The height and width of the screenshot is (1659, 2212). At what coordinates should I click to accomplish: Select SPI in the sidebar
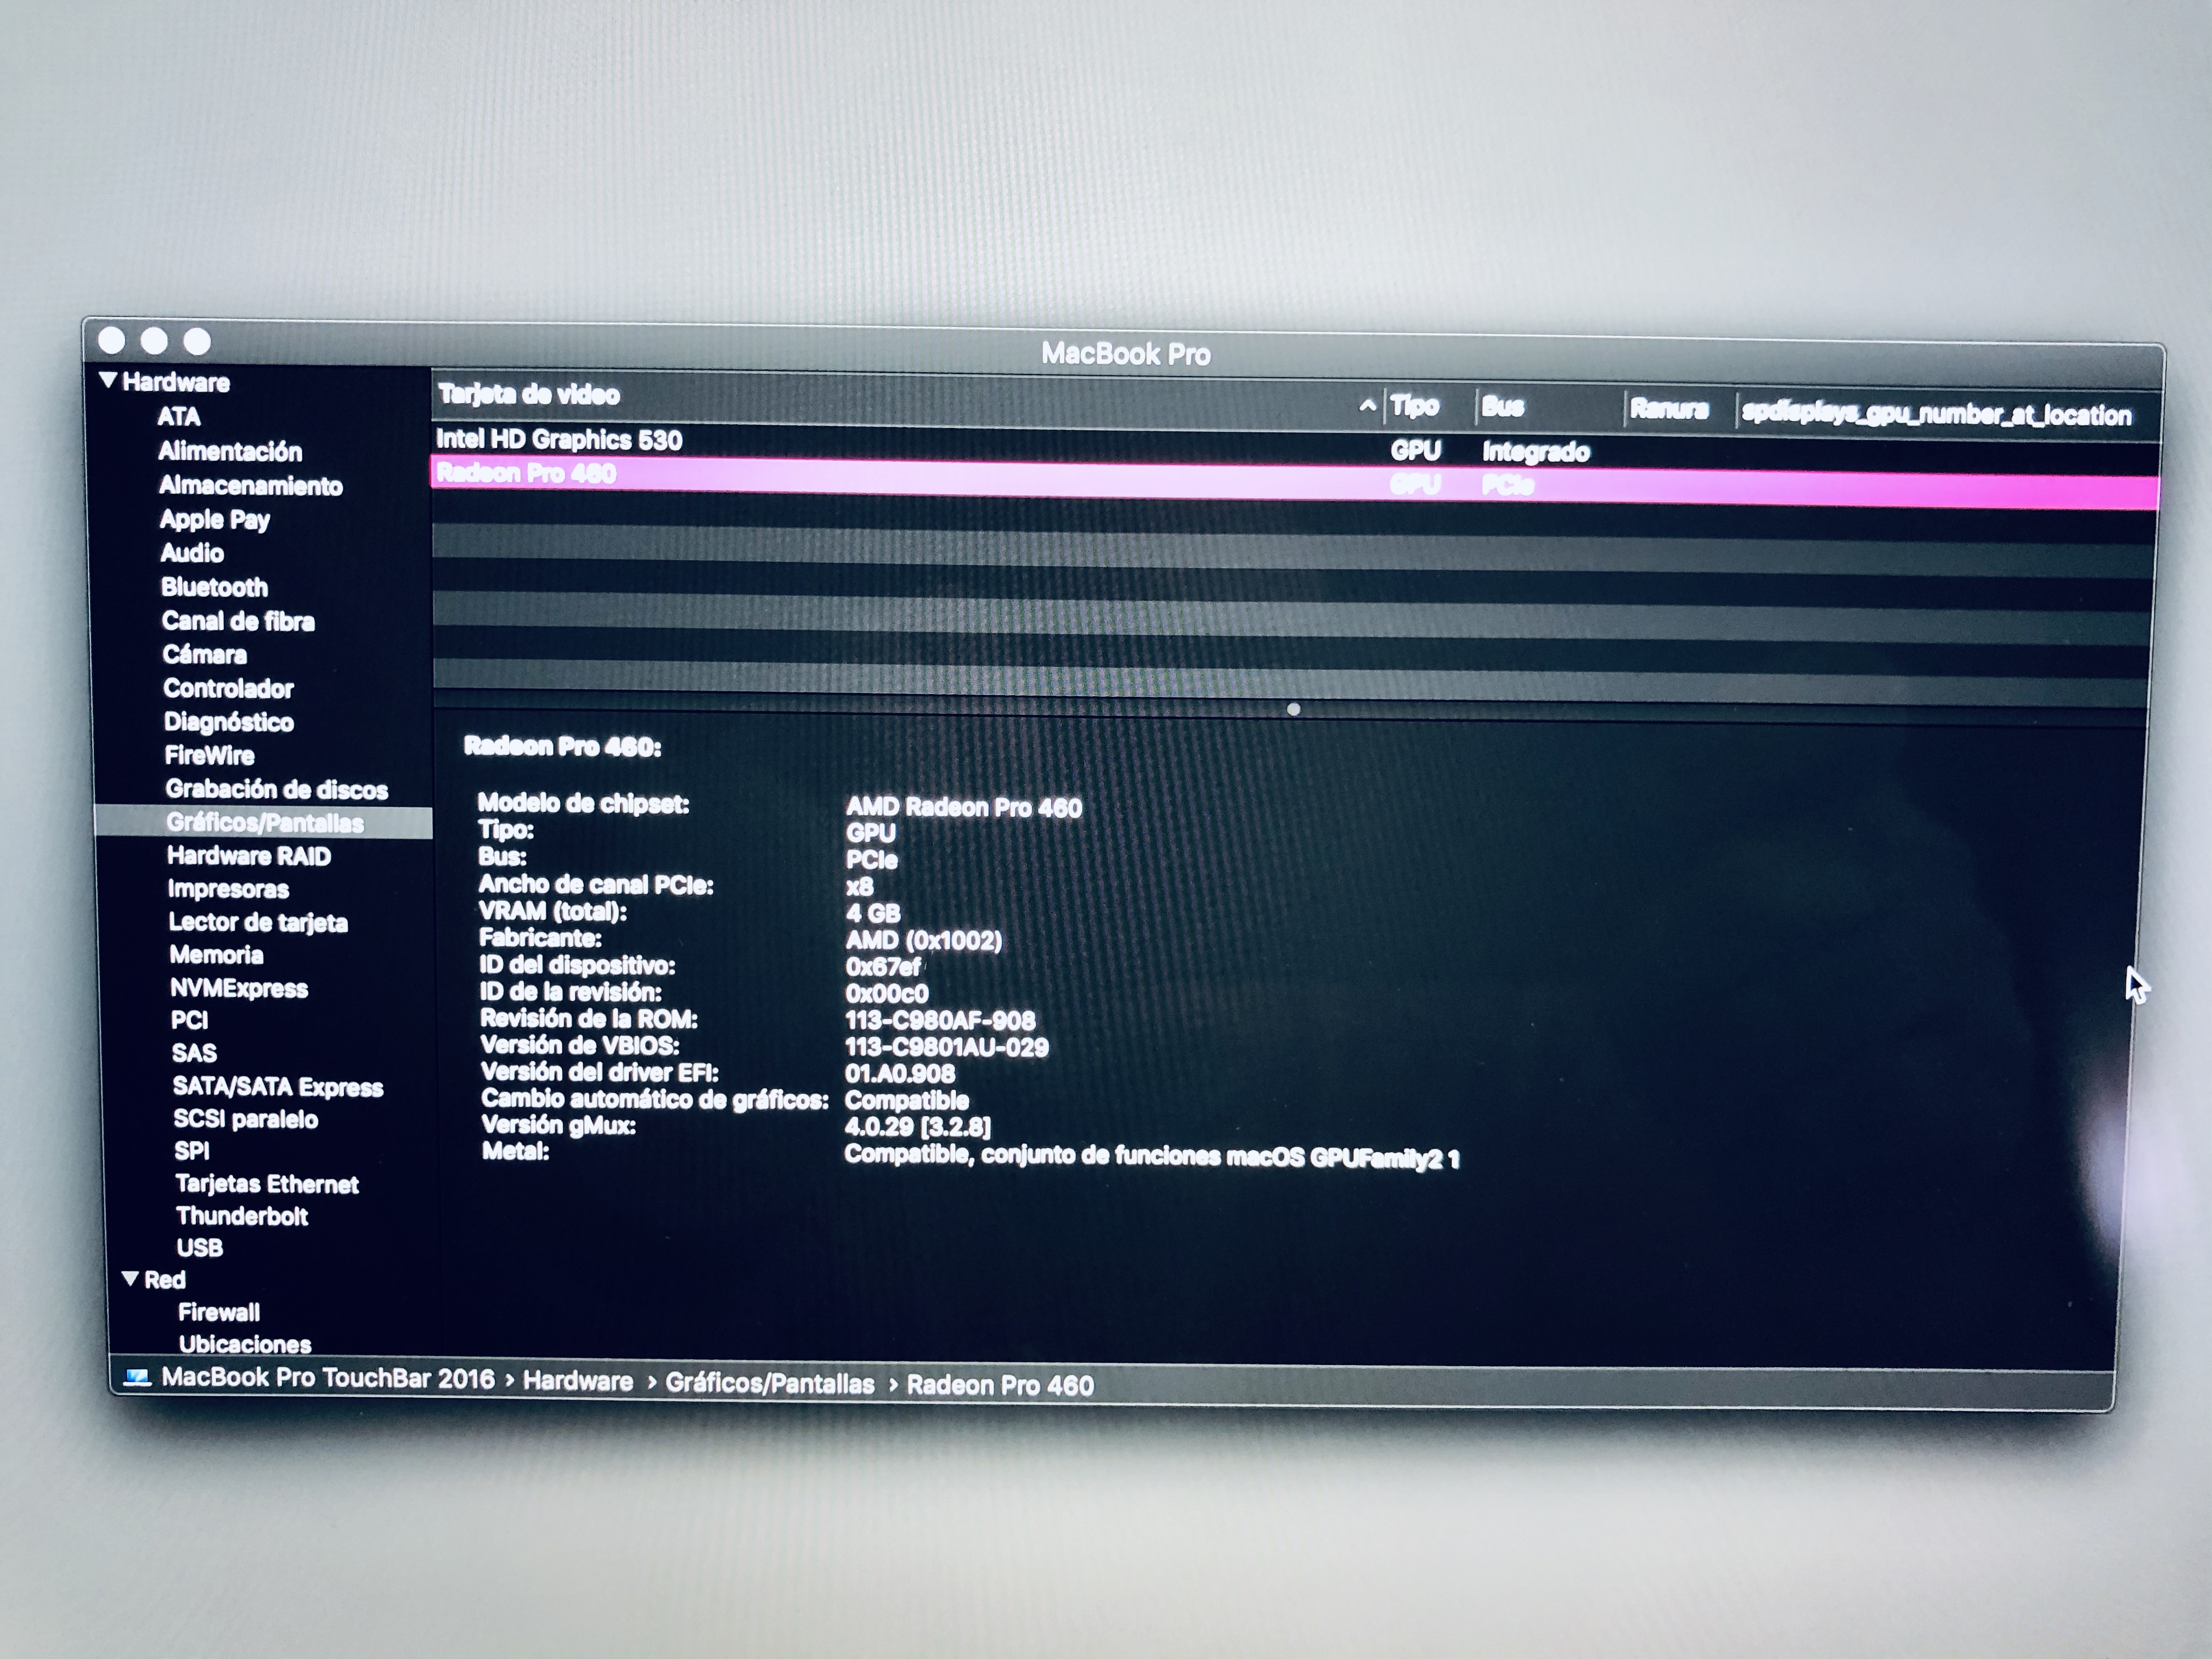[x=192, y=1151]
